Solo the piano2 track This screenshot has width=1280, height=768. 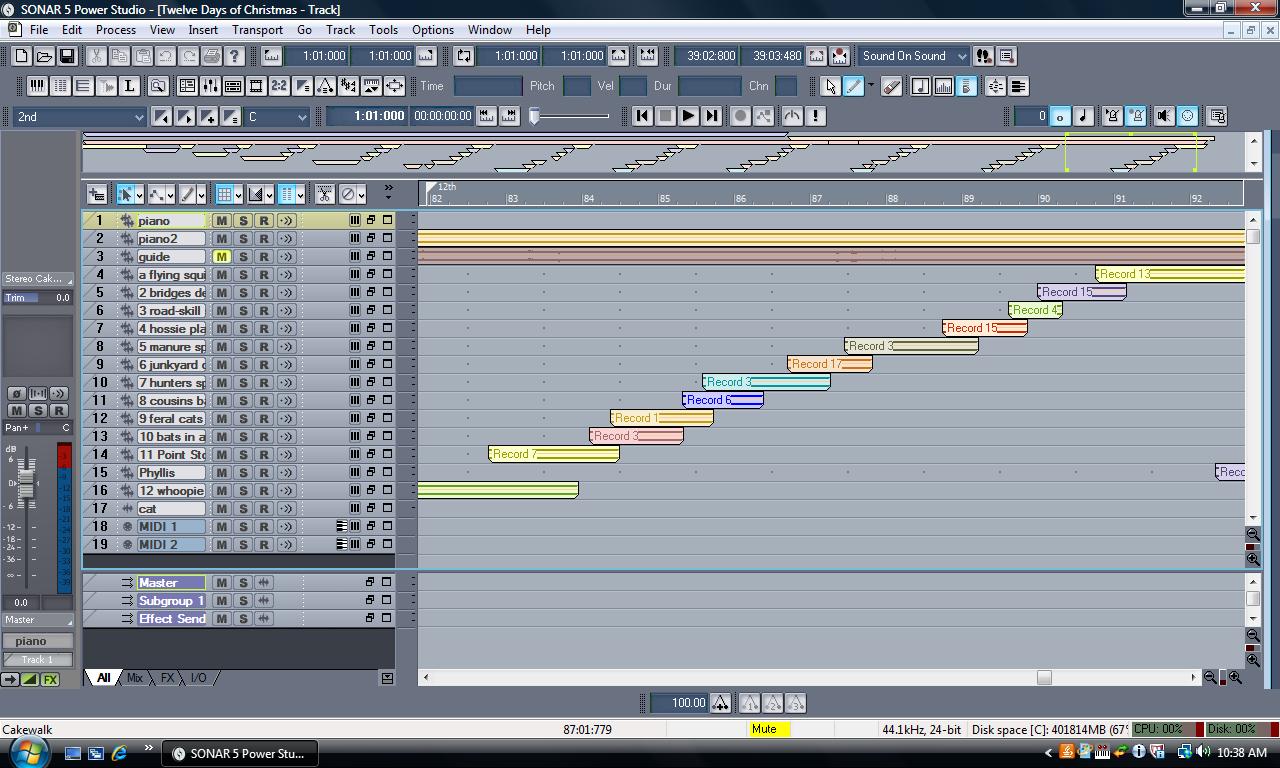click(242, 239)
